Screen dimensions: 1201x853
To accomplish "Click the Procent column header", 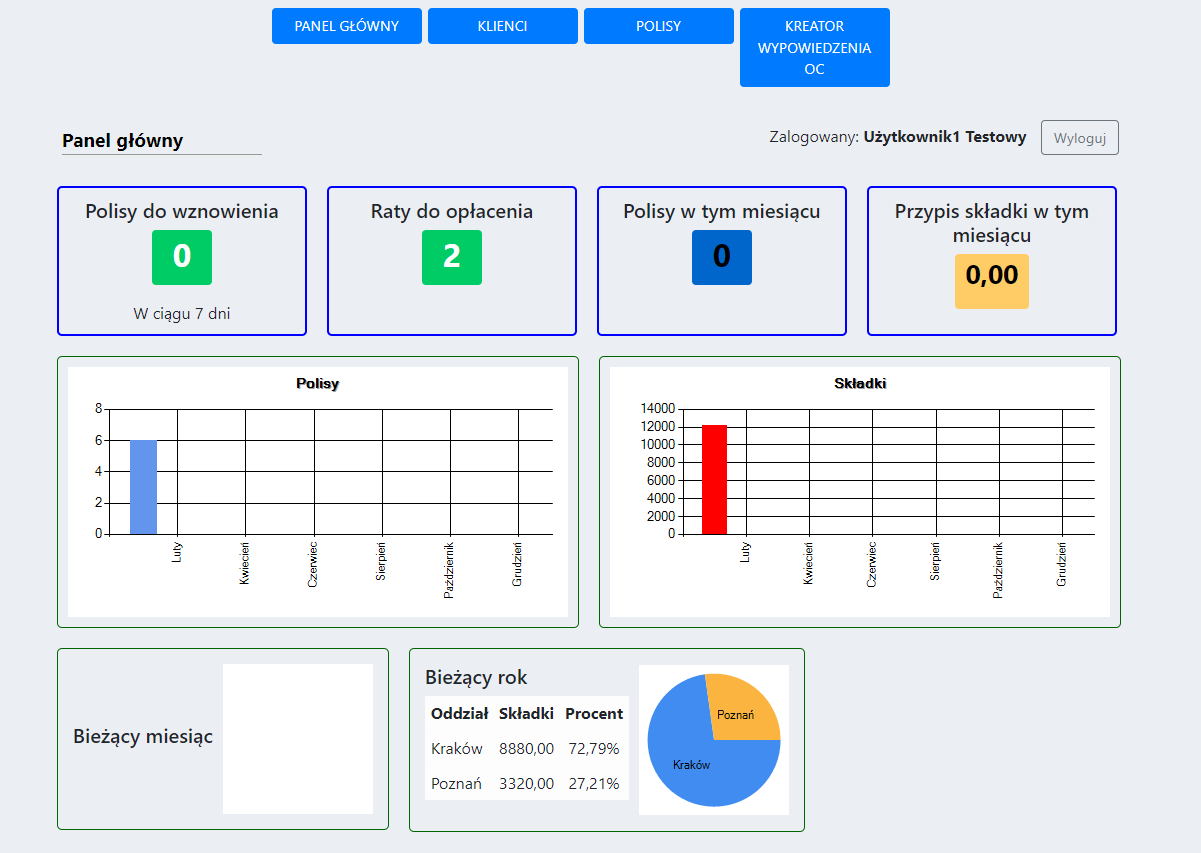I will [594, 714].
